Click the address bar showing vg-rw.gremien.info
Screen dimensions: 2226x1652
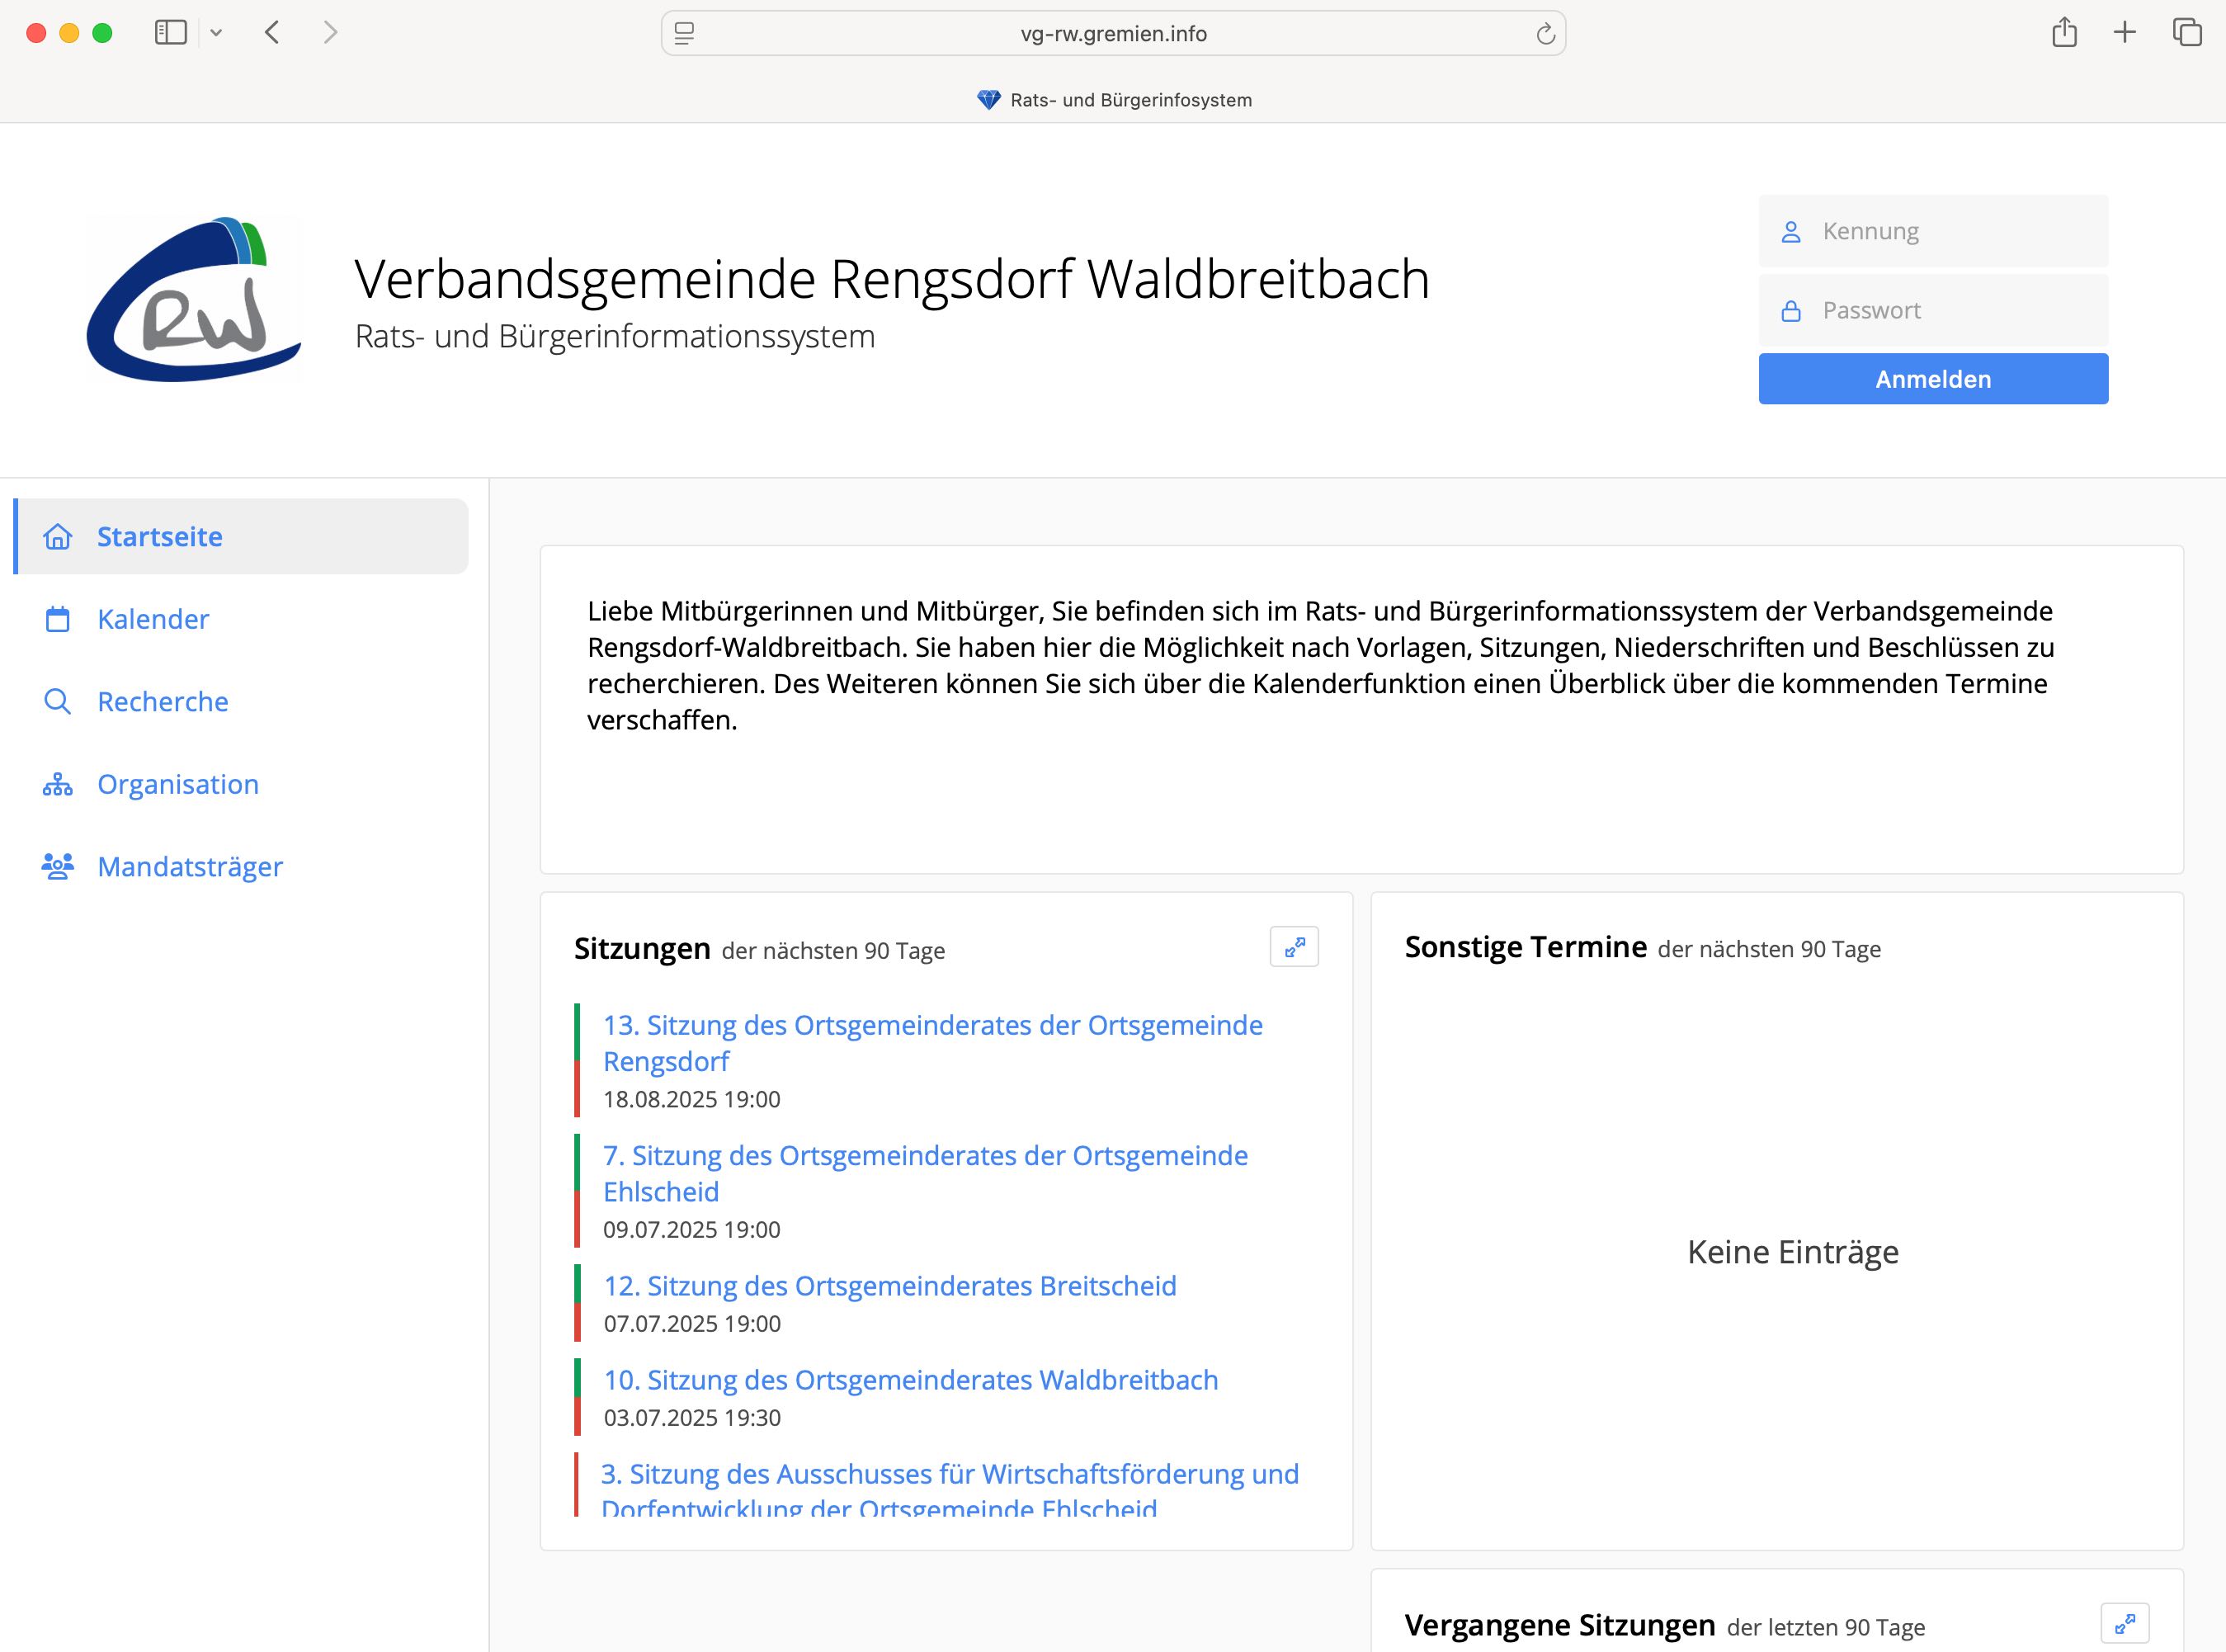(1112, 32)
